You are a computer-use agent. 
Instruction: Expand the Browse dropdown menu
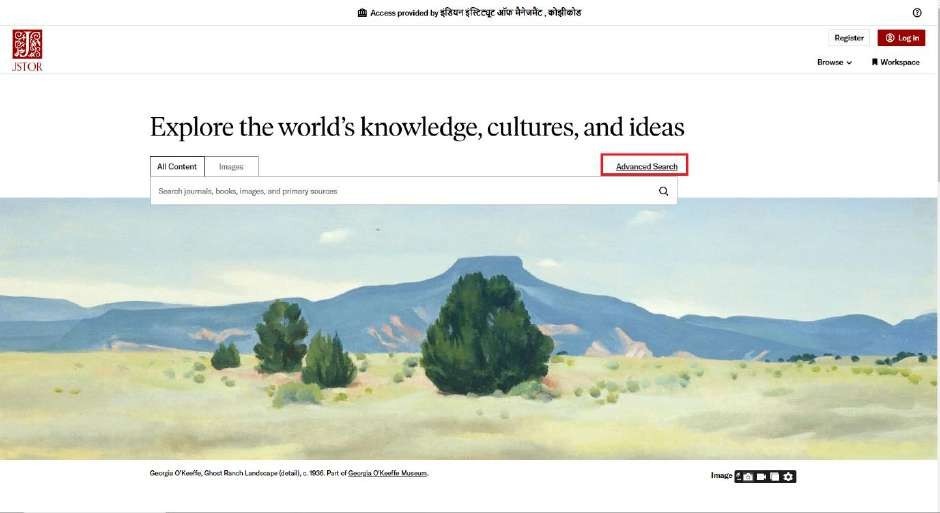(834, 62)
